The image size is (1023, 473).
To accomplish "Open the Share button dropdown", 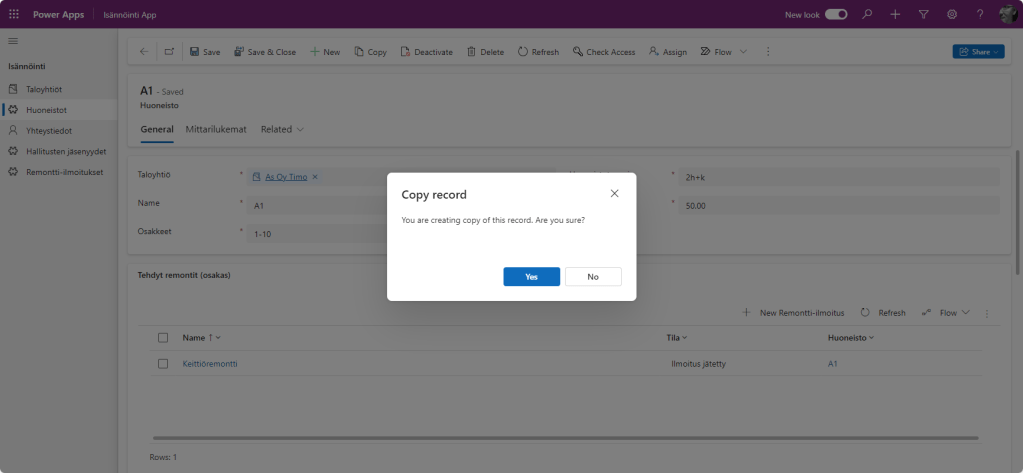I will tap(978, 52).
